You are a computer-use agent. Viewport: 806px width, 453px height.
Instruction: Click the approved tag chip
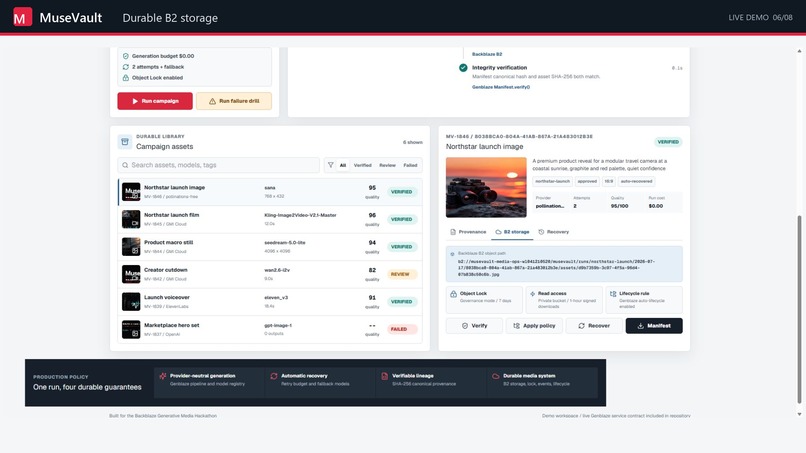(587, 181)
